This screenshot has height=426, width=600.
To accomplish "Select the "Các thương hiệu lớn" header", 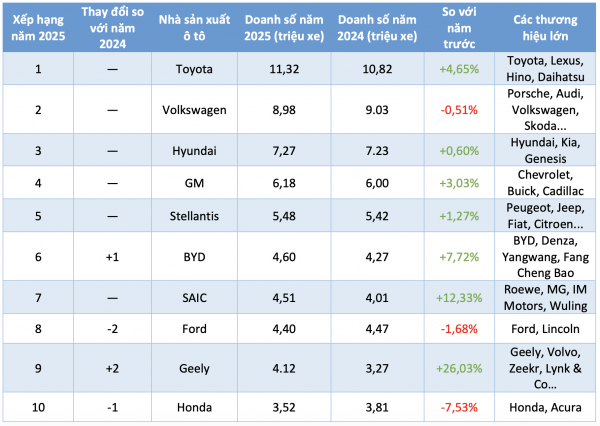I will [544, 27].
